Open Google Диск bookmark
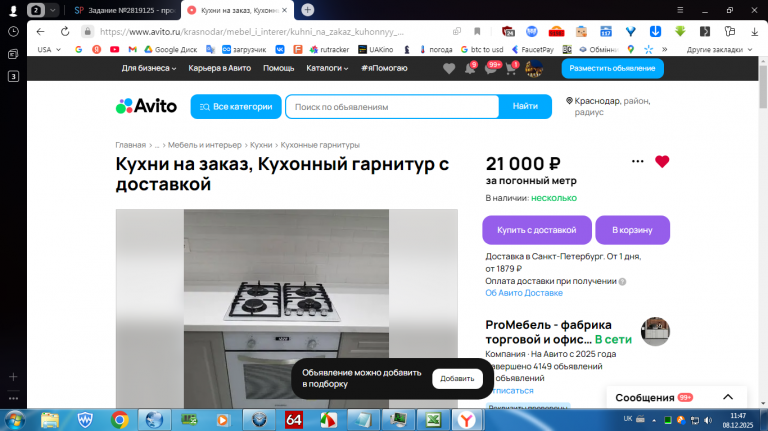The height and width of the screenshot is (431, 768). [171, 49]
